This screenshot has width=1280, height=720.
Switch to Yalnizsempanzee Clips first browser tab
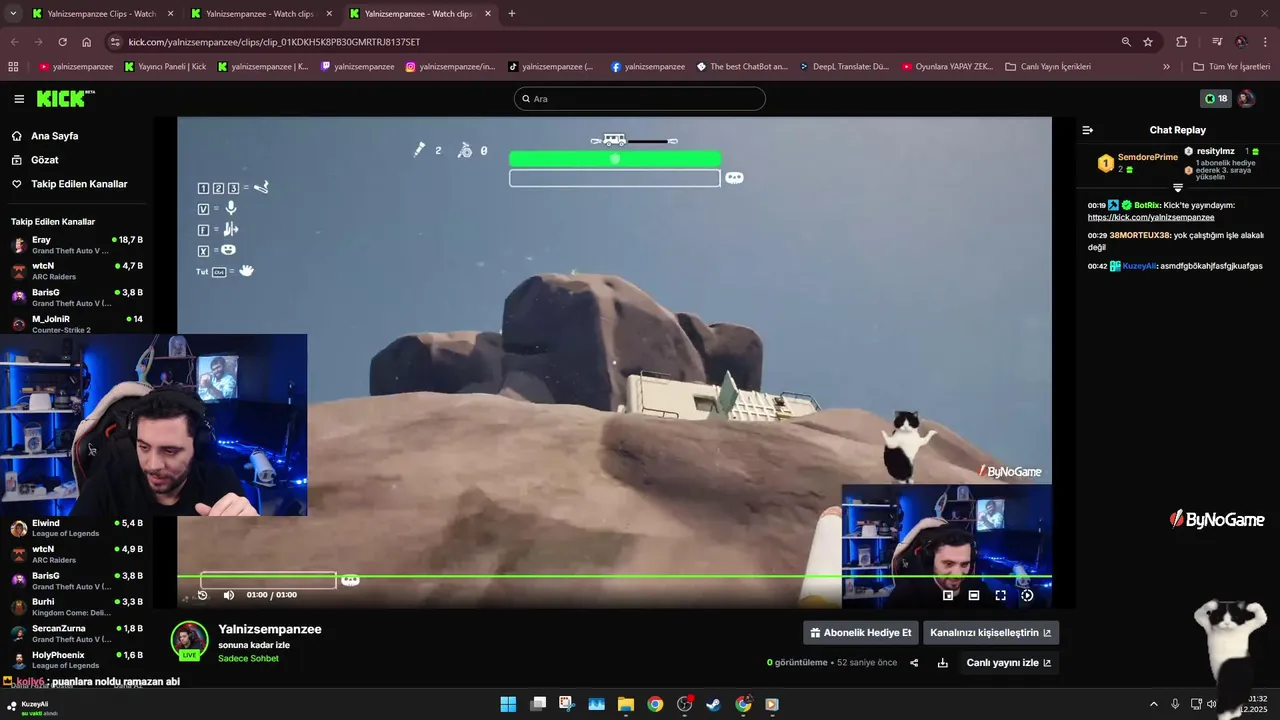click(x=101, y=14)
